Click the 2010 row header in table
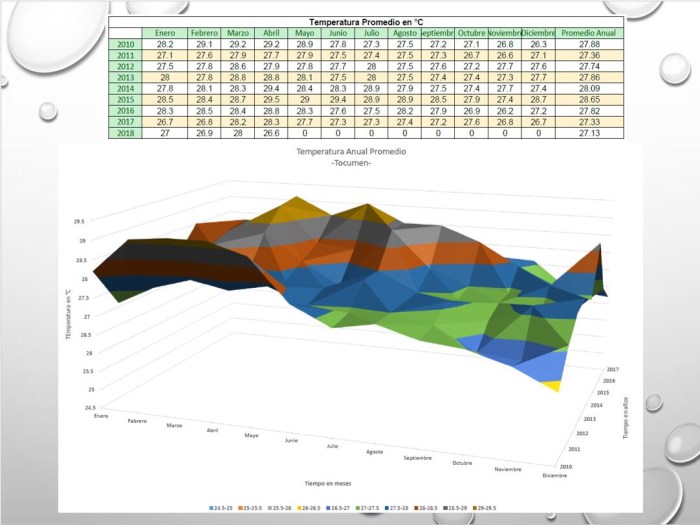The width and height of the screenshot is (700, 525). pyautogui.click(x=126, y=45)
